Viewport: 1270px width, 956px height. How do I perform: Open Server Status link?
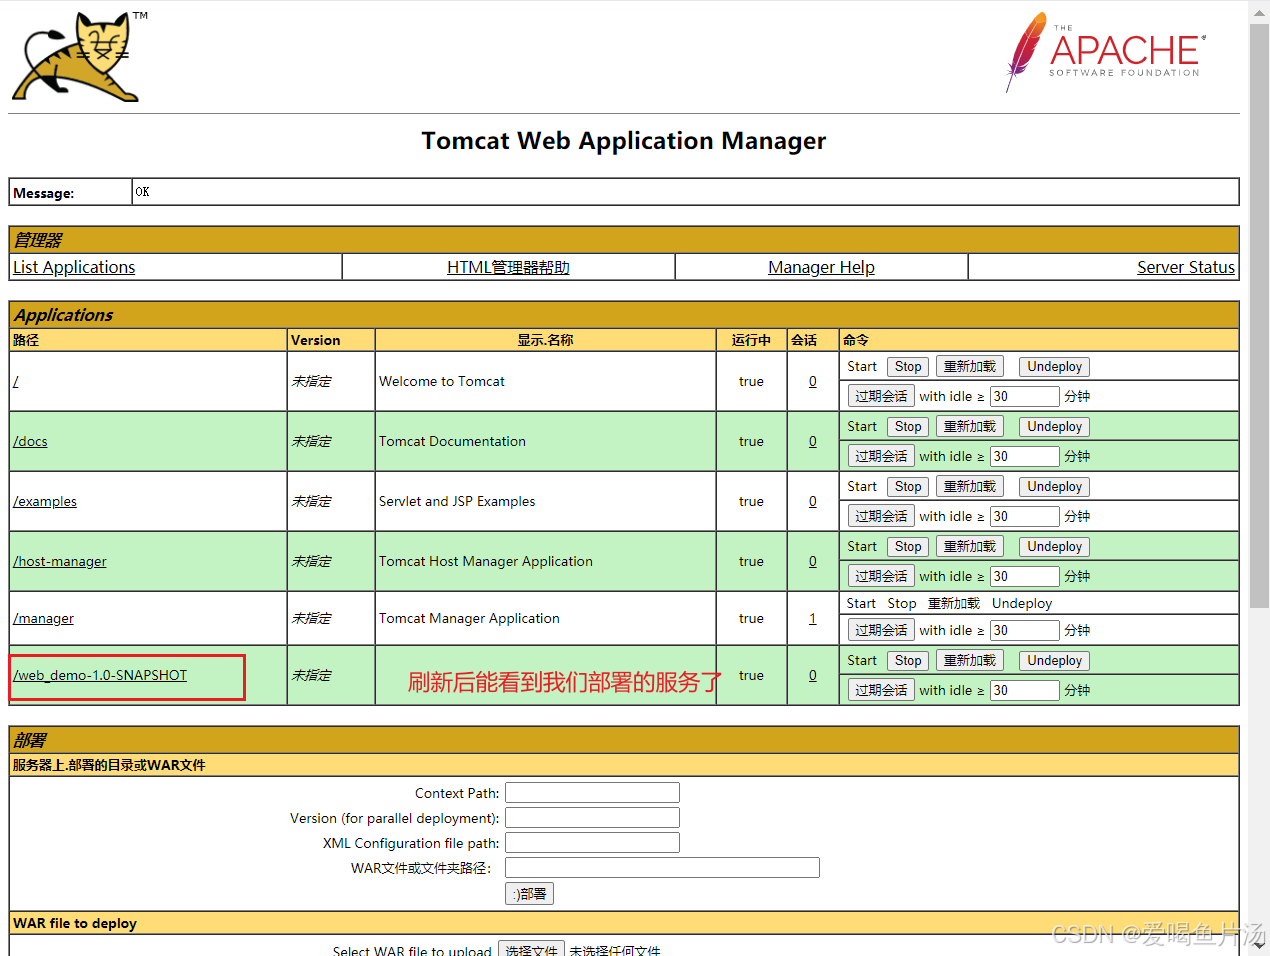(1186, 267)
